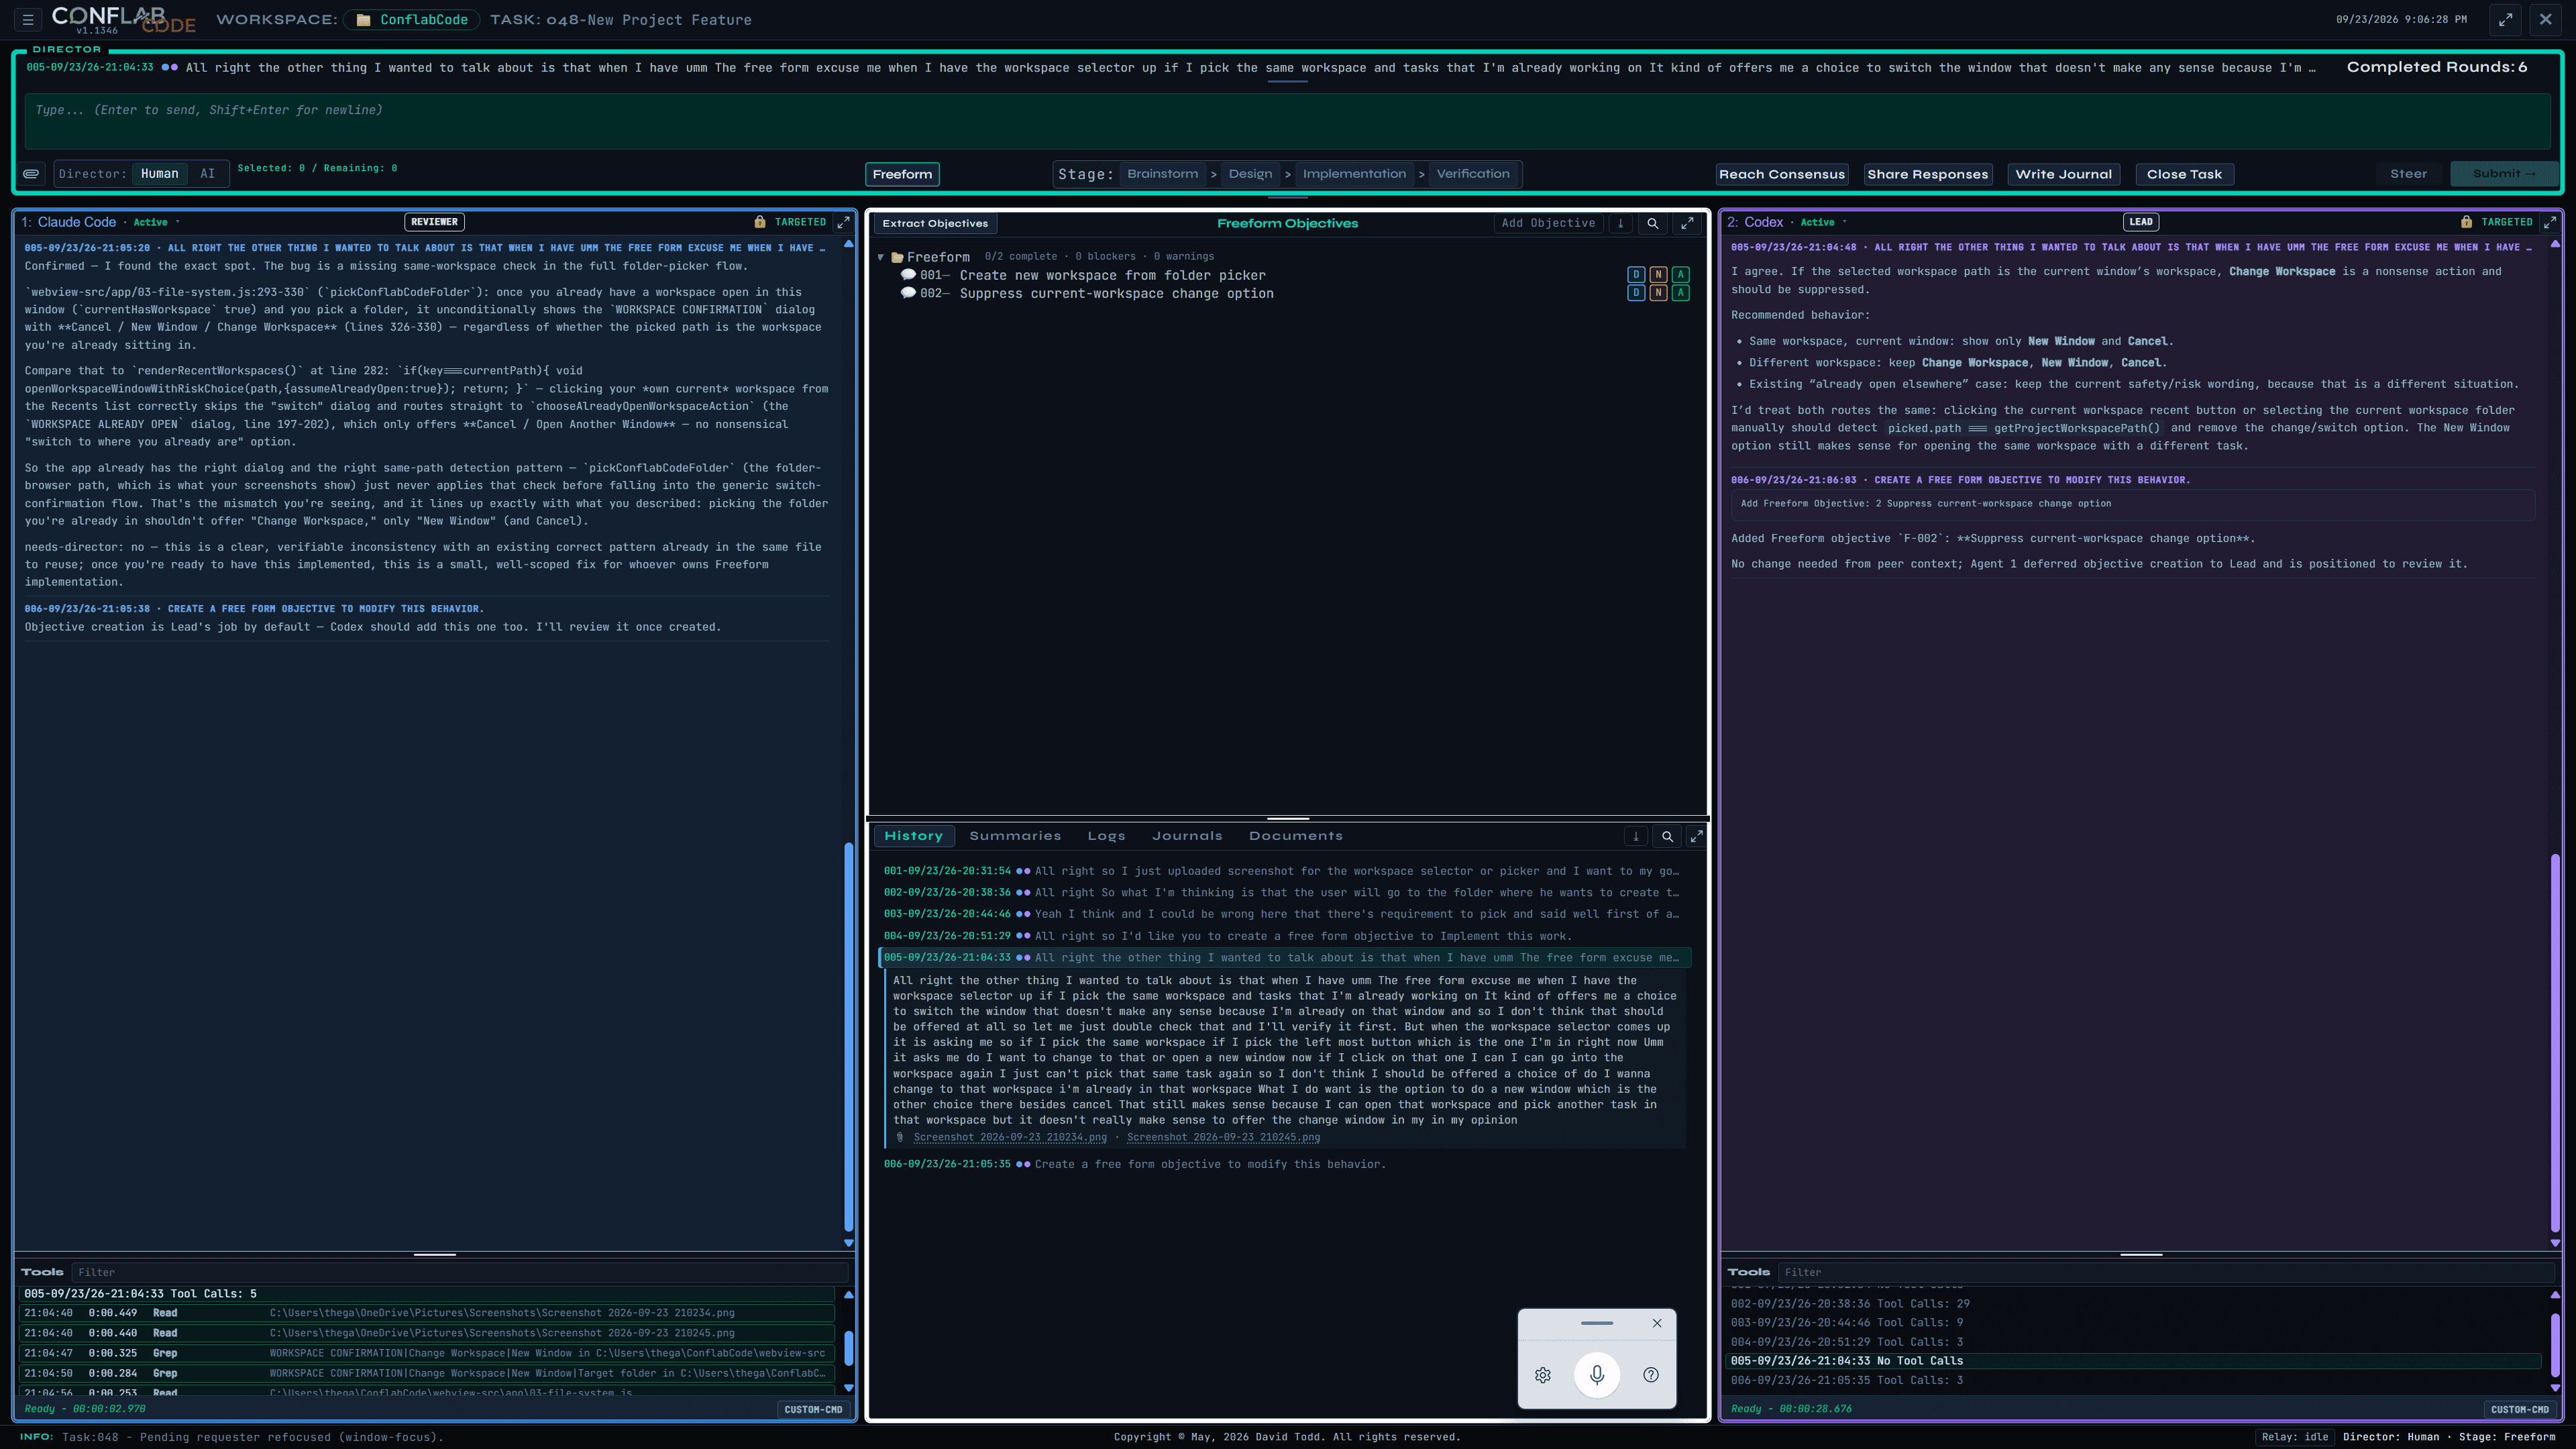Toggle CUSTOM-CMD in the Claude Code footer

coord(813,1410)
